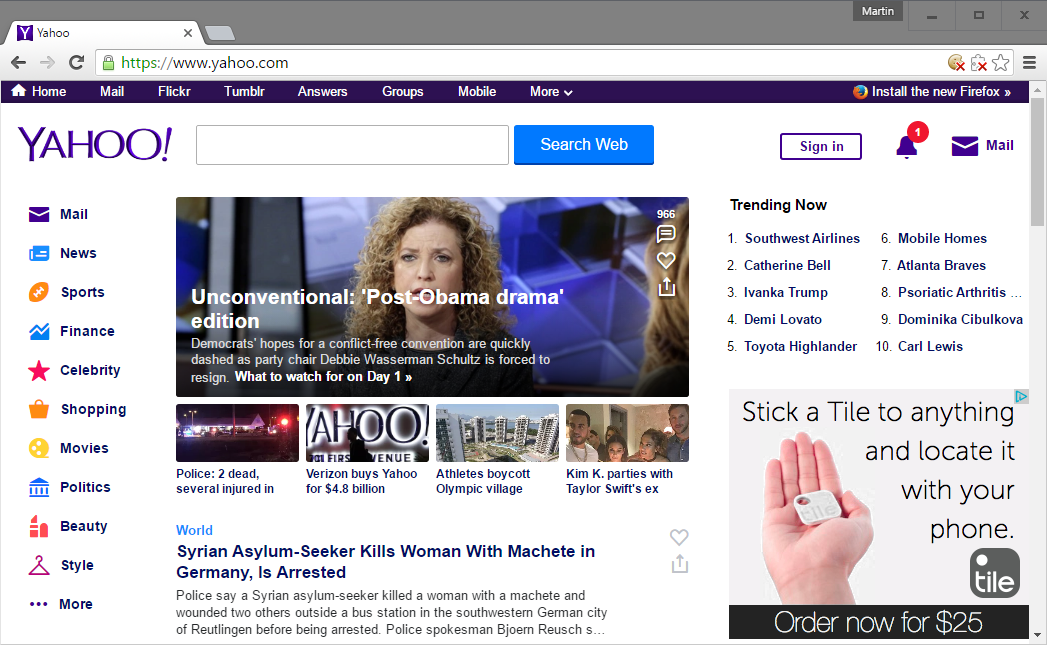Viewport: 1047px width, 645px height.
Task: Click the Shopping bag icon
Action: [39, 409]
